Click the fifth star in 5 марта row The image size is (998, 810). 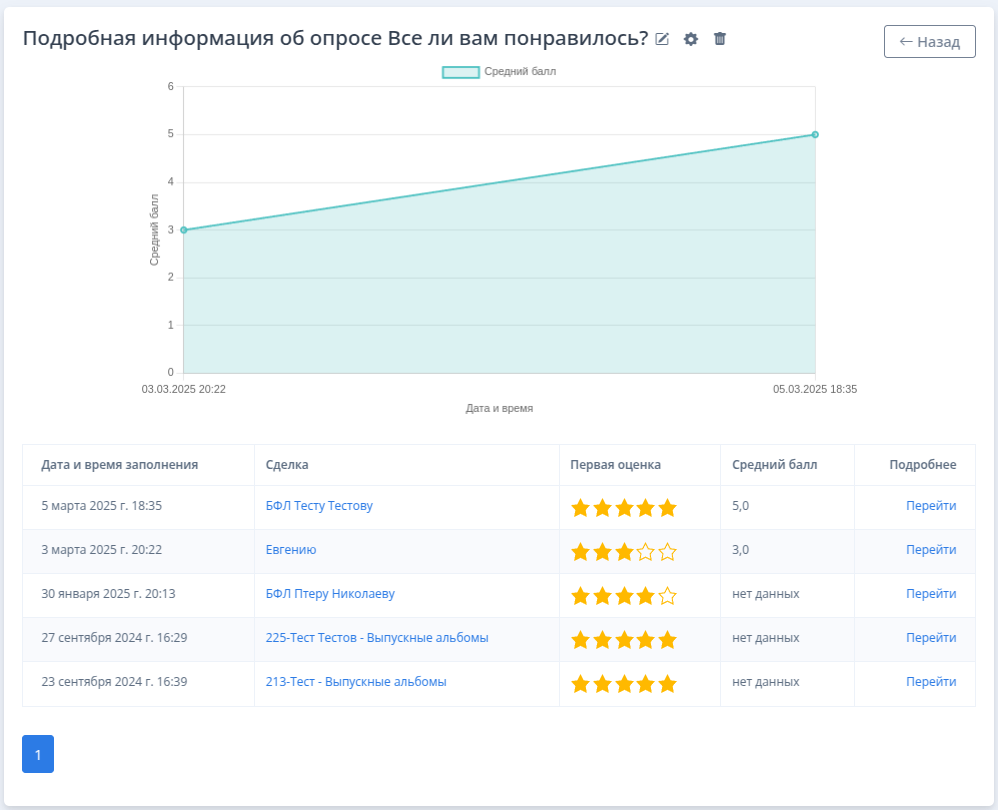tap(668, 508)
